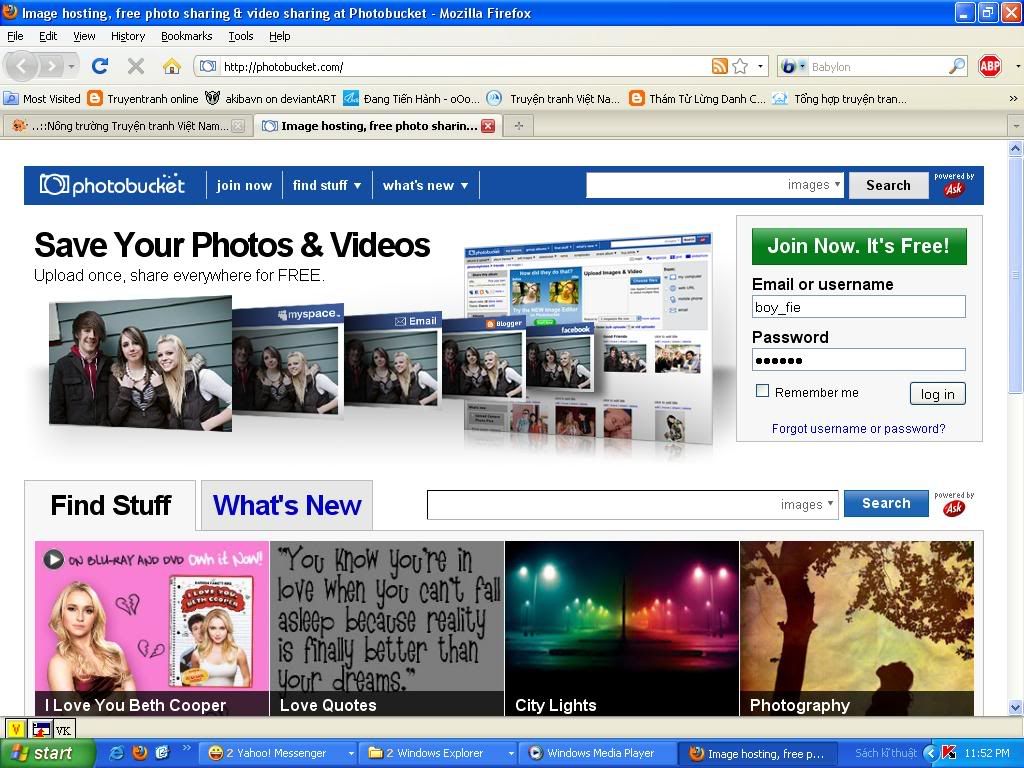Click the Email or username field
This screenshot has width=1024, height=768.
click(859, 307)
